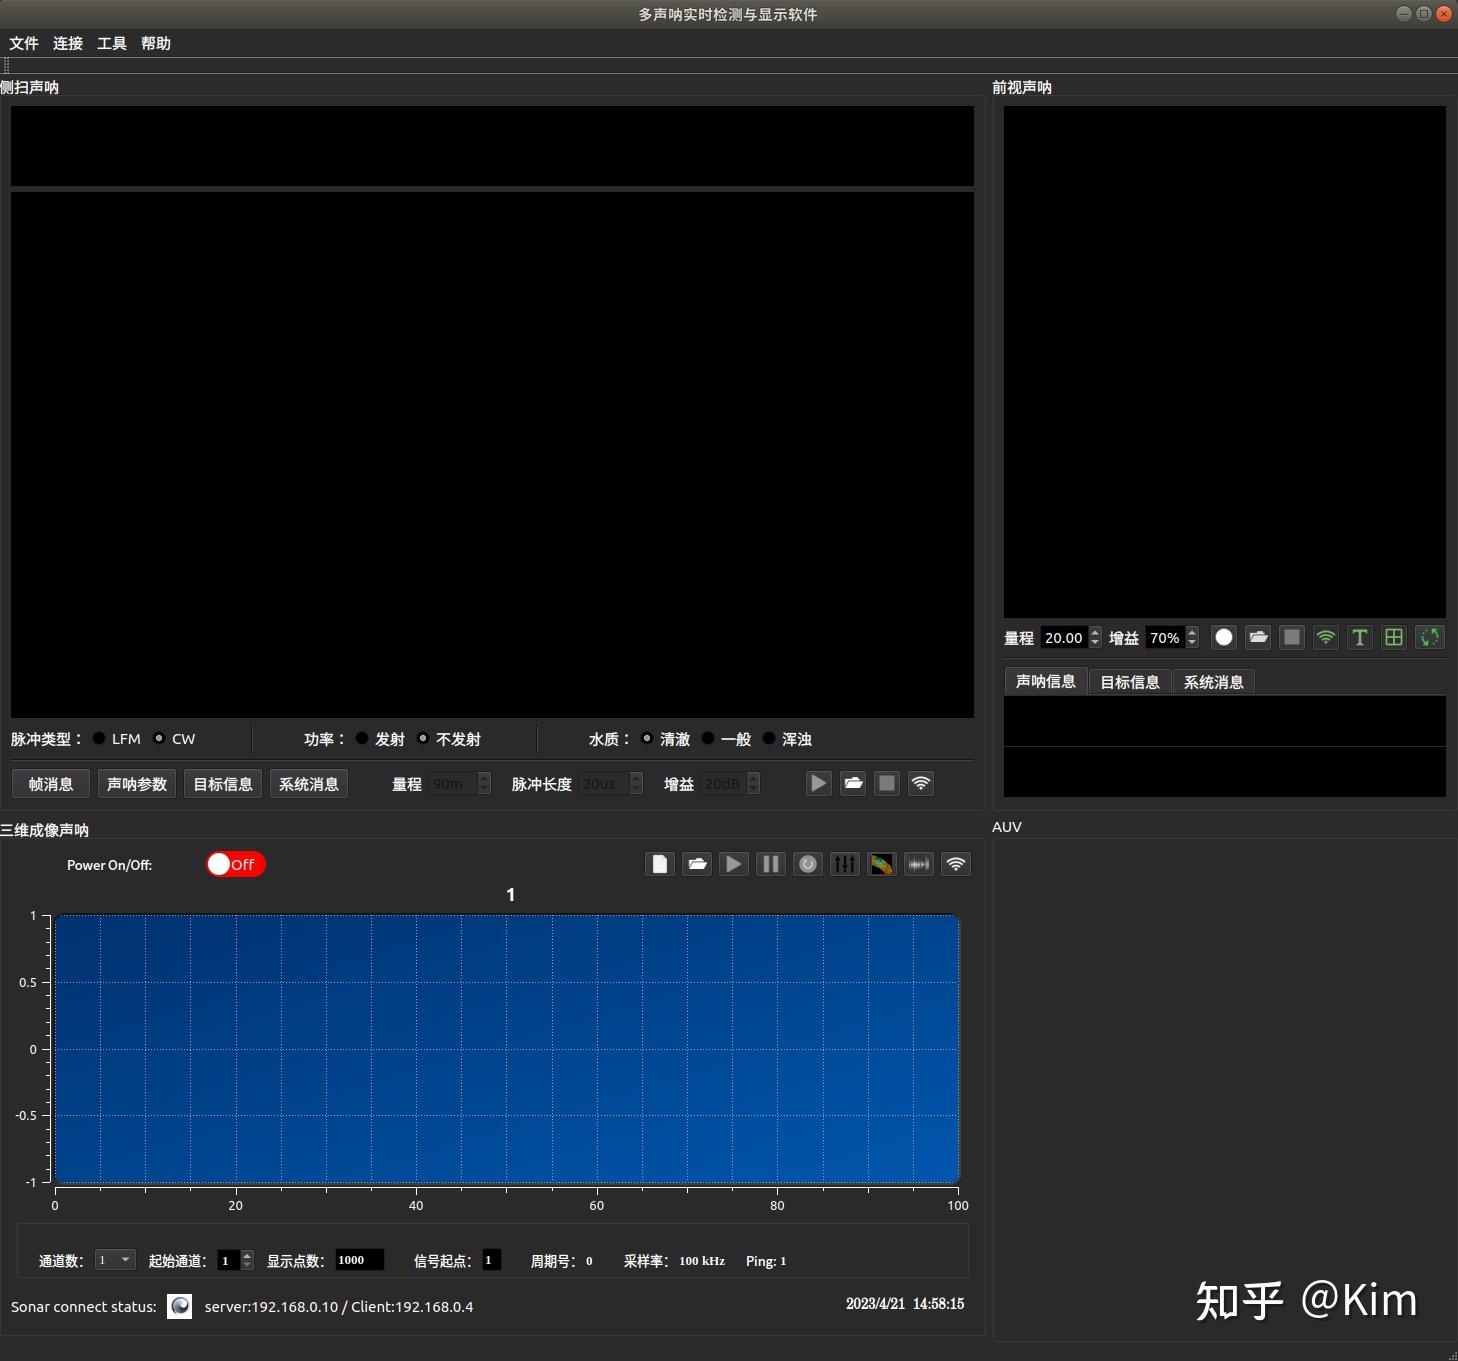
Task: Open the 连接 menu
Action: click(68, 43)
